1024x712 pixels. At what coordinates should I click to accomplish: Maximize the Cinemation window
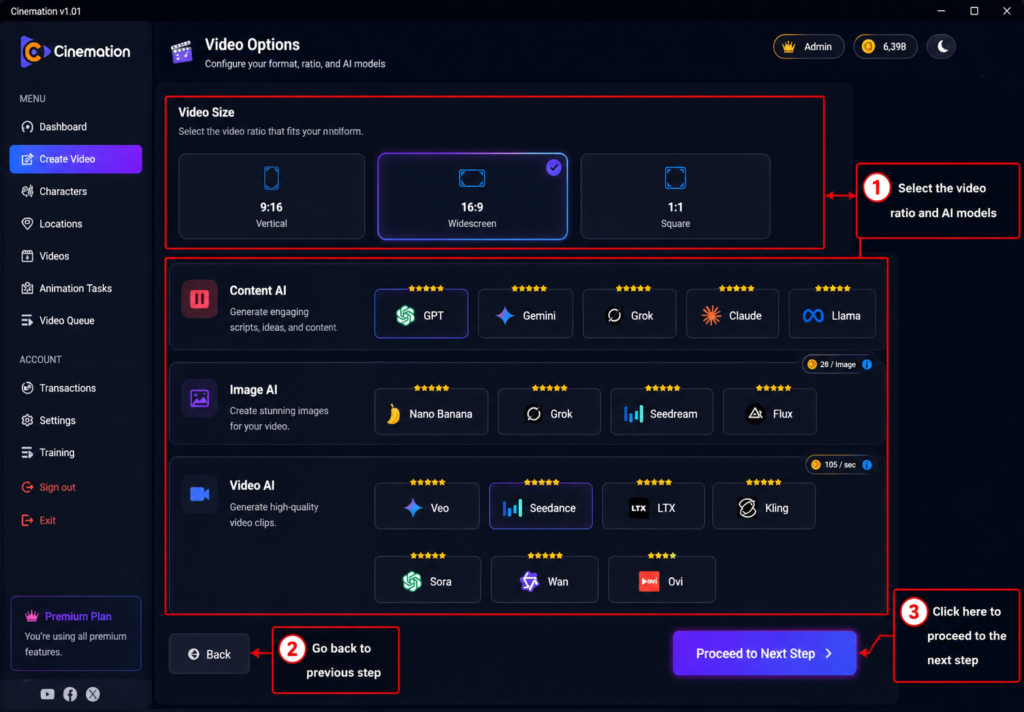[974, 11]
